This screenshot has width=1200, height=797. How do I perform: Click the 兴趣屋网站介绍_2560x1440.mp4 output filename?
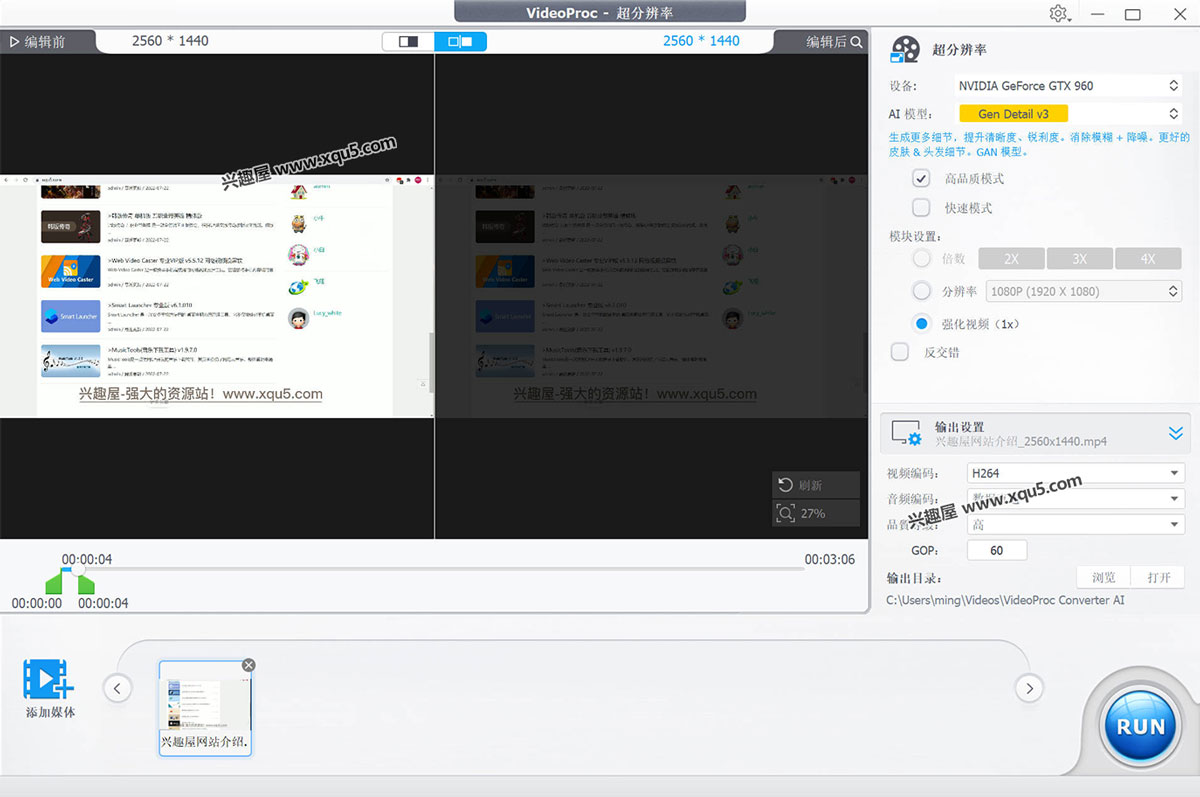[x=1021, y=441]
